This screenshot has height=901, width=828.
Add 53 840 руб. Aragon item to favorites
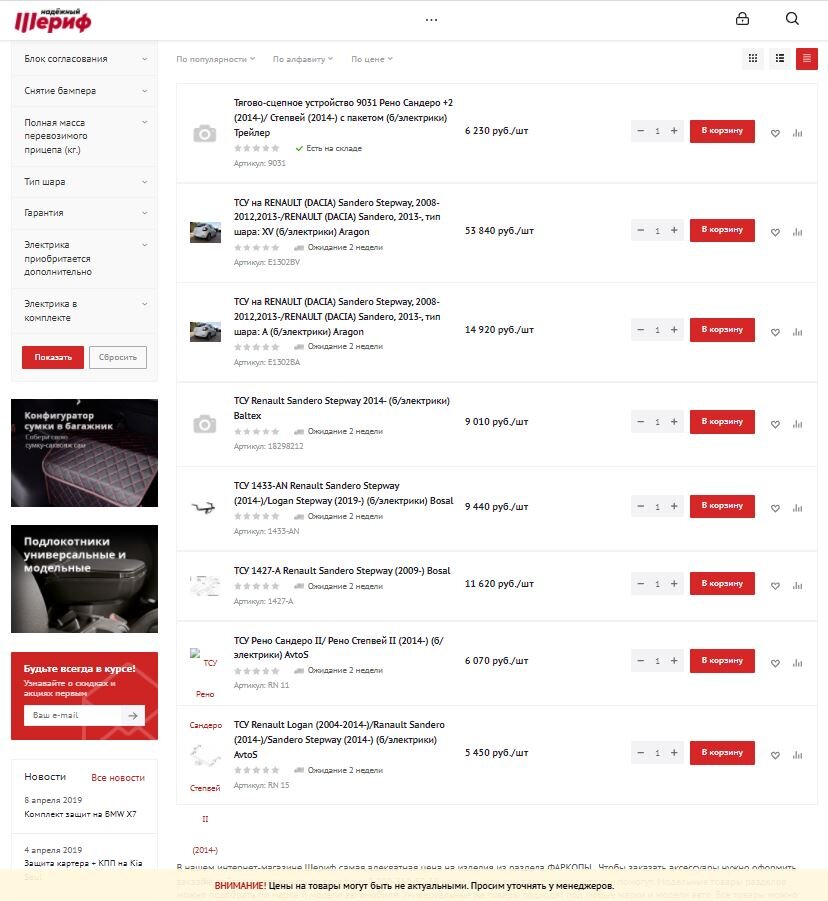tap(775, 233)
